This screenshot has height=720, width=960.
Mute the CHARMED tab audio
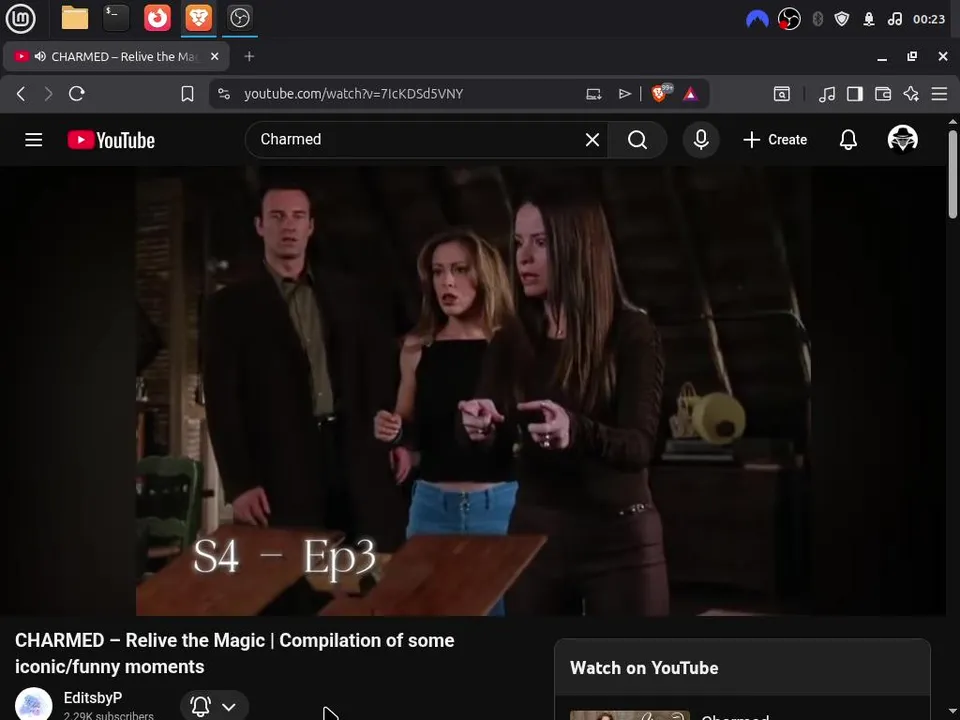coord(40,56)
